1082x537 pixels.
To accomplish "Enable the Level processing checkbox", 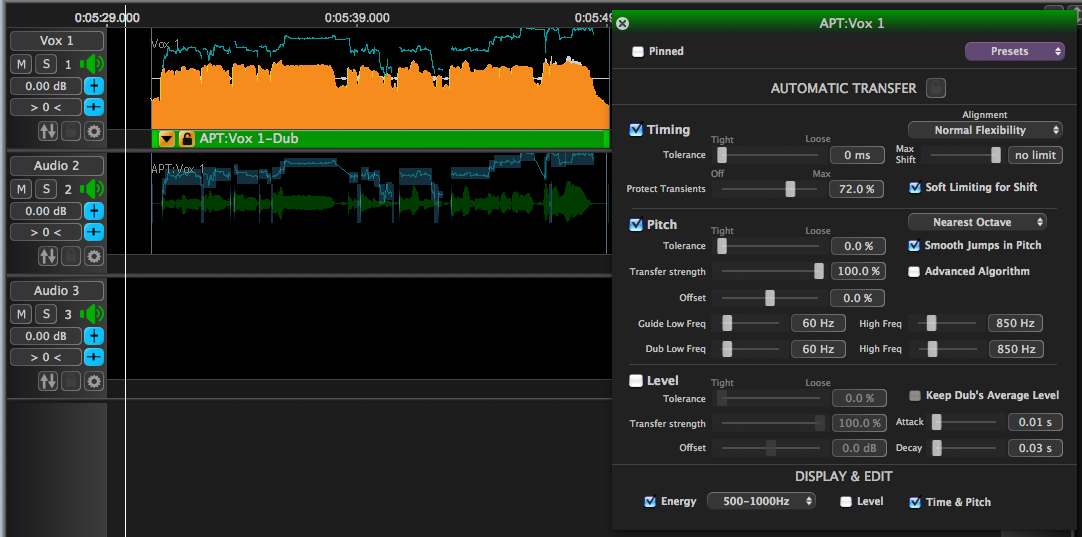I will pos(636,381).
